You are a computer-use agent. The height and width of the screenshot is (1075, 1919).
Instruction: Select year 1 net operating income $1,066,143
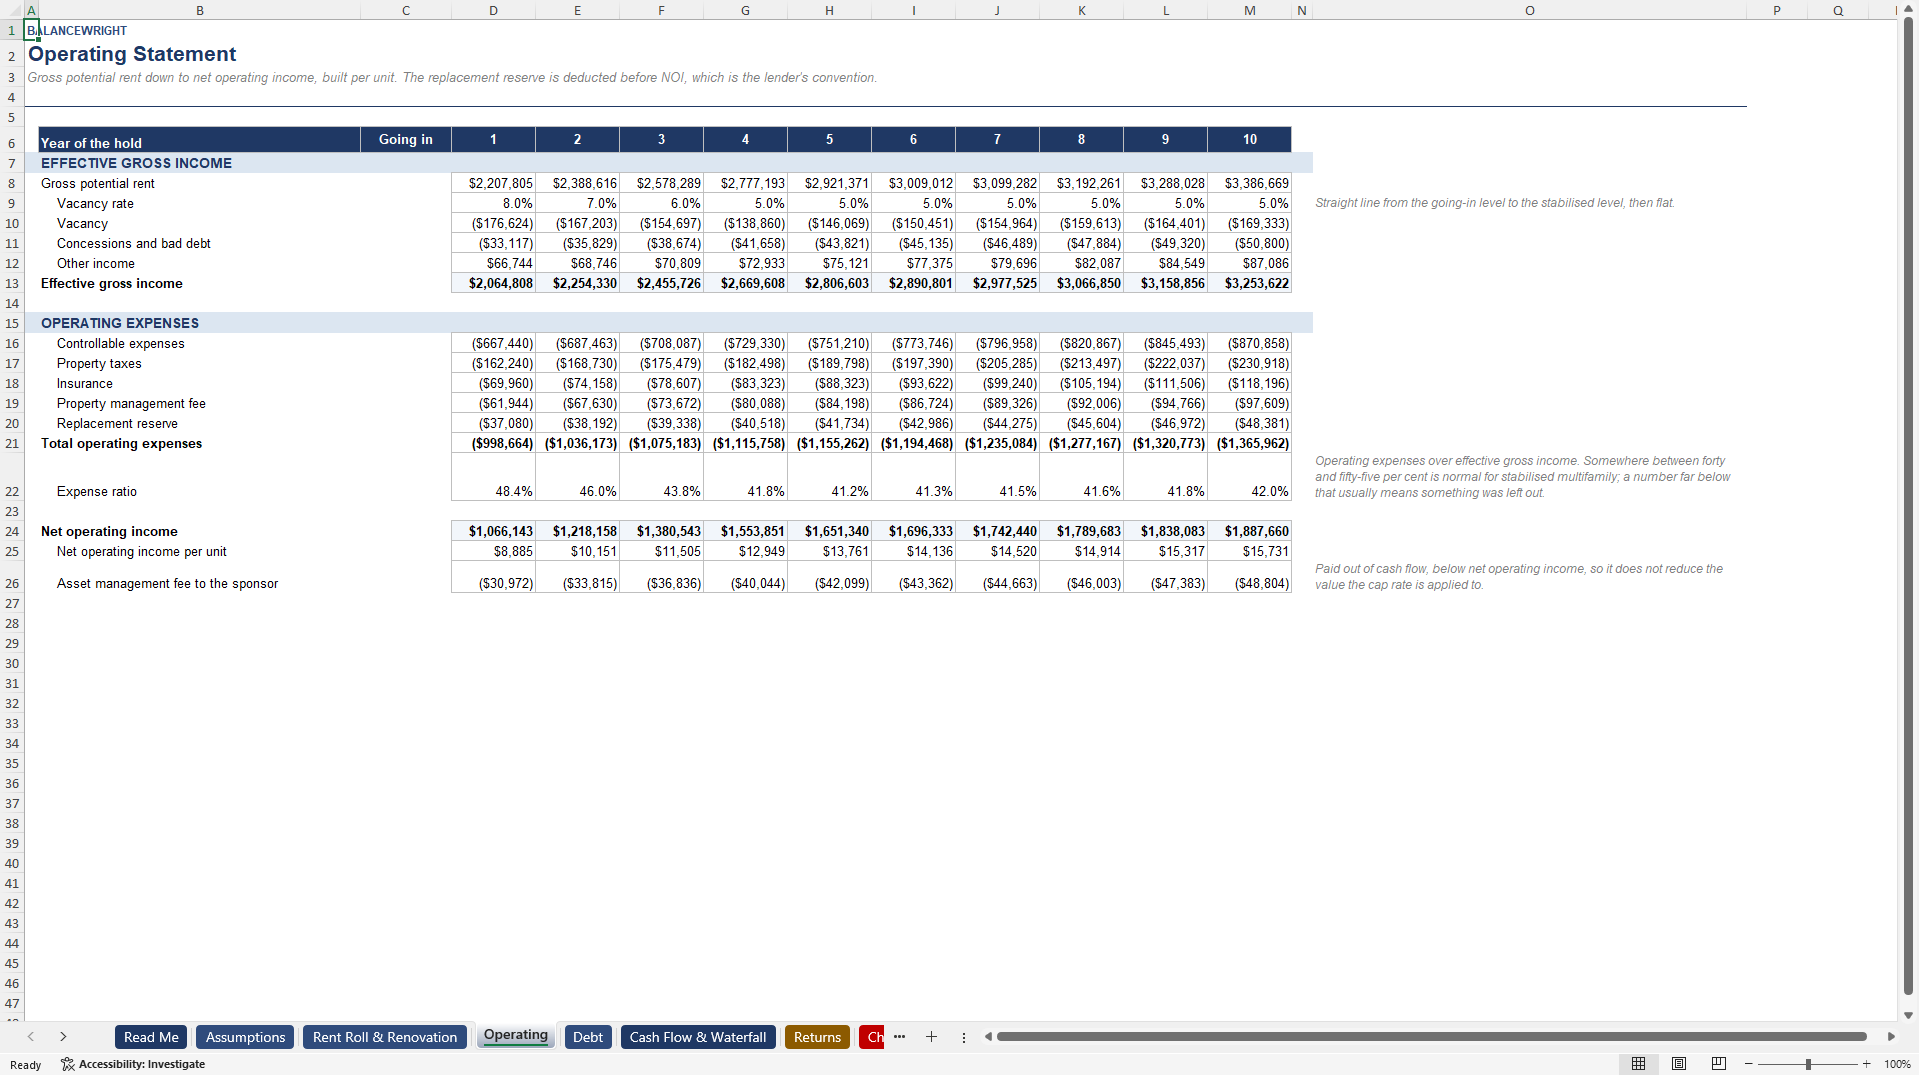[x=493, y=531]
